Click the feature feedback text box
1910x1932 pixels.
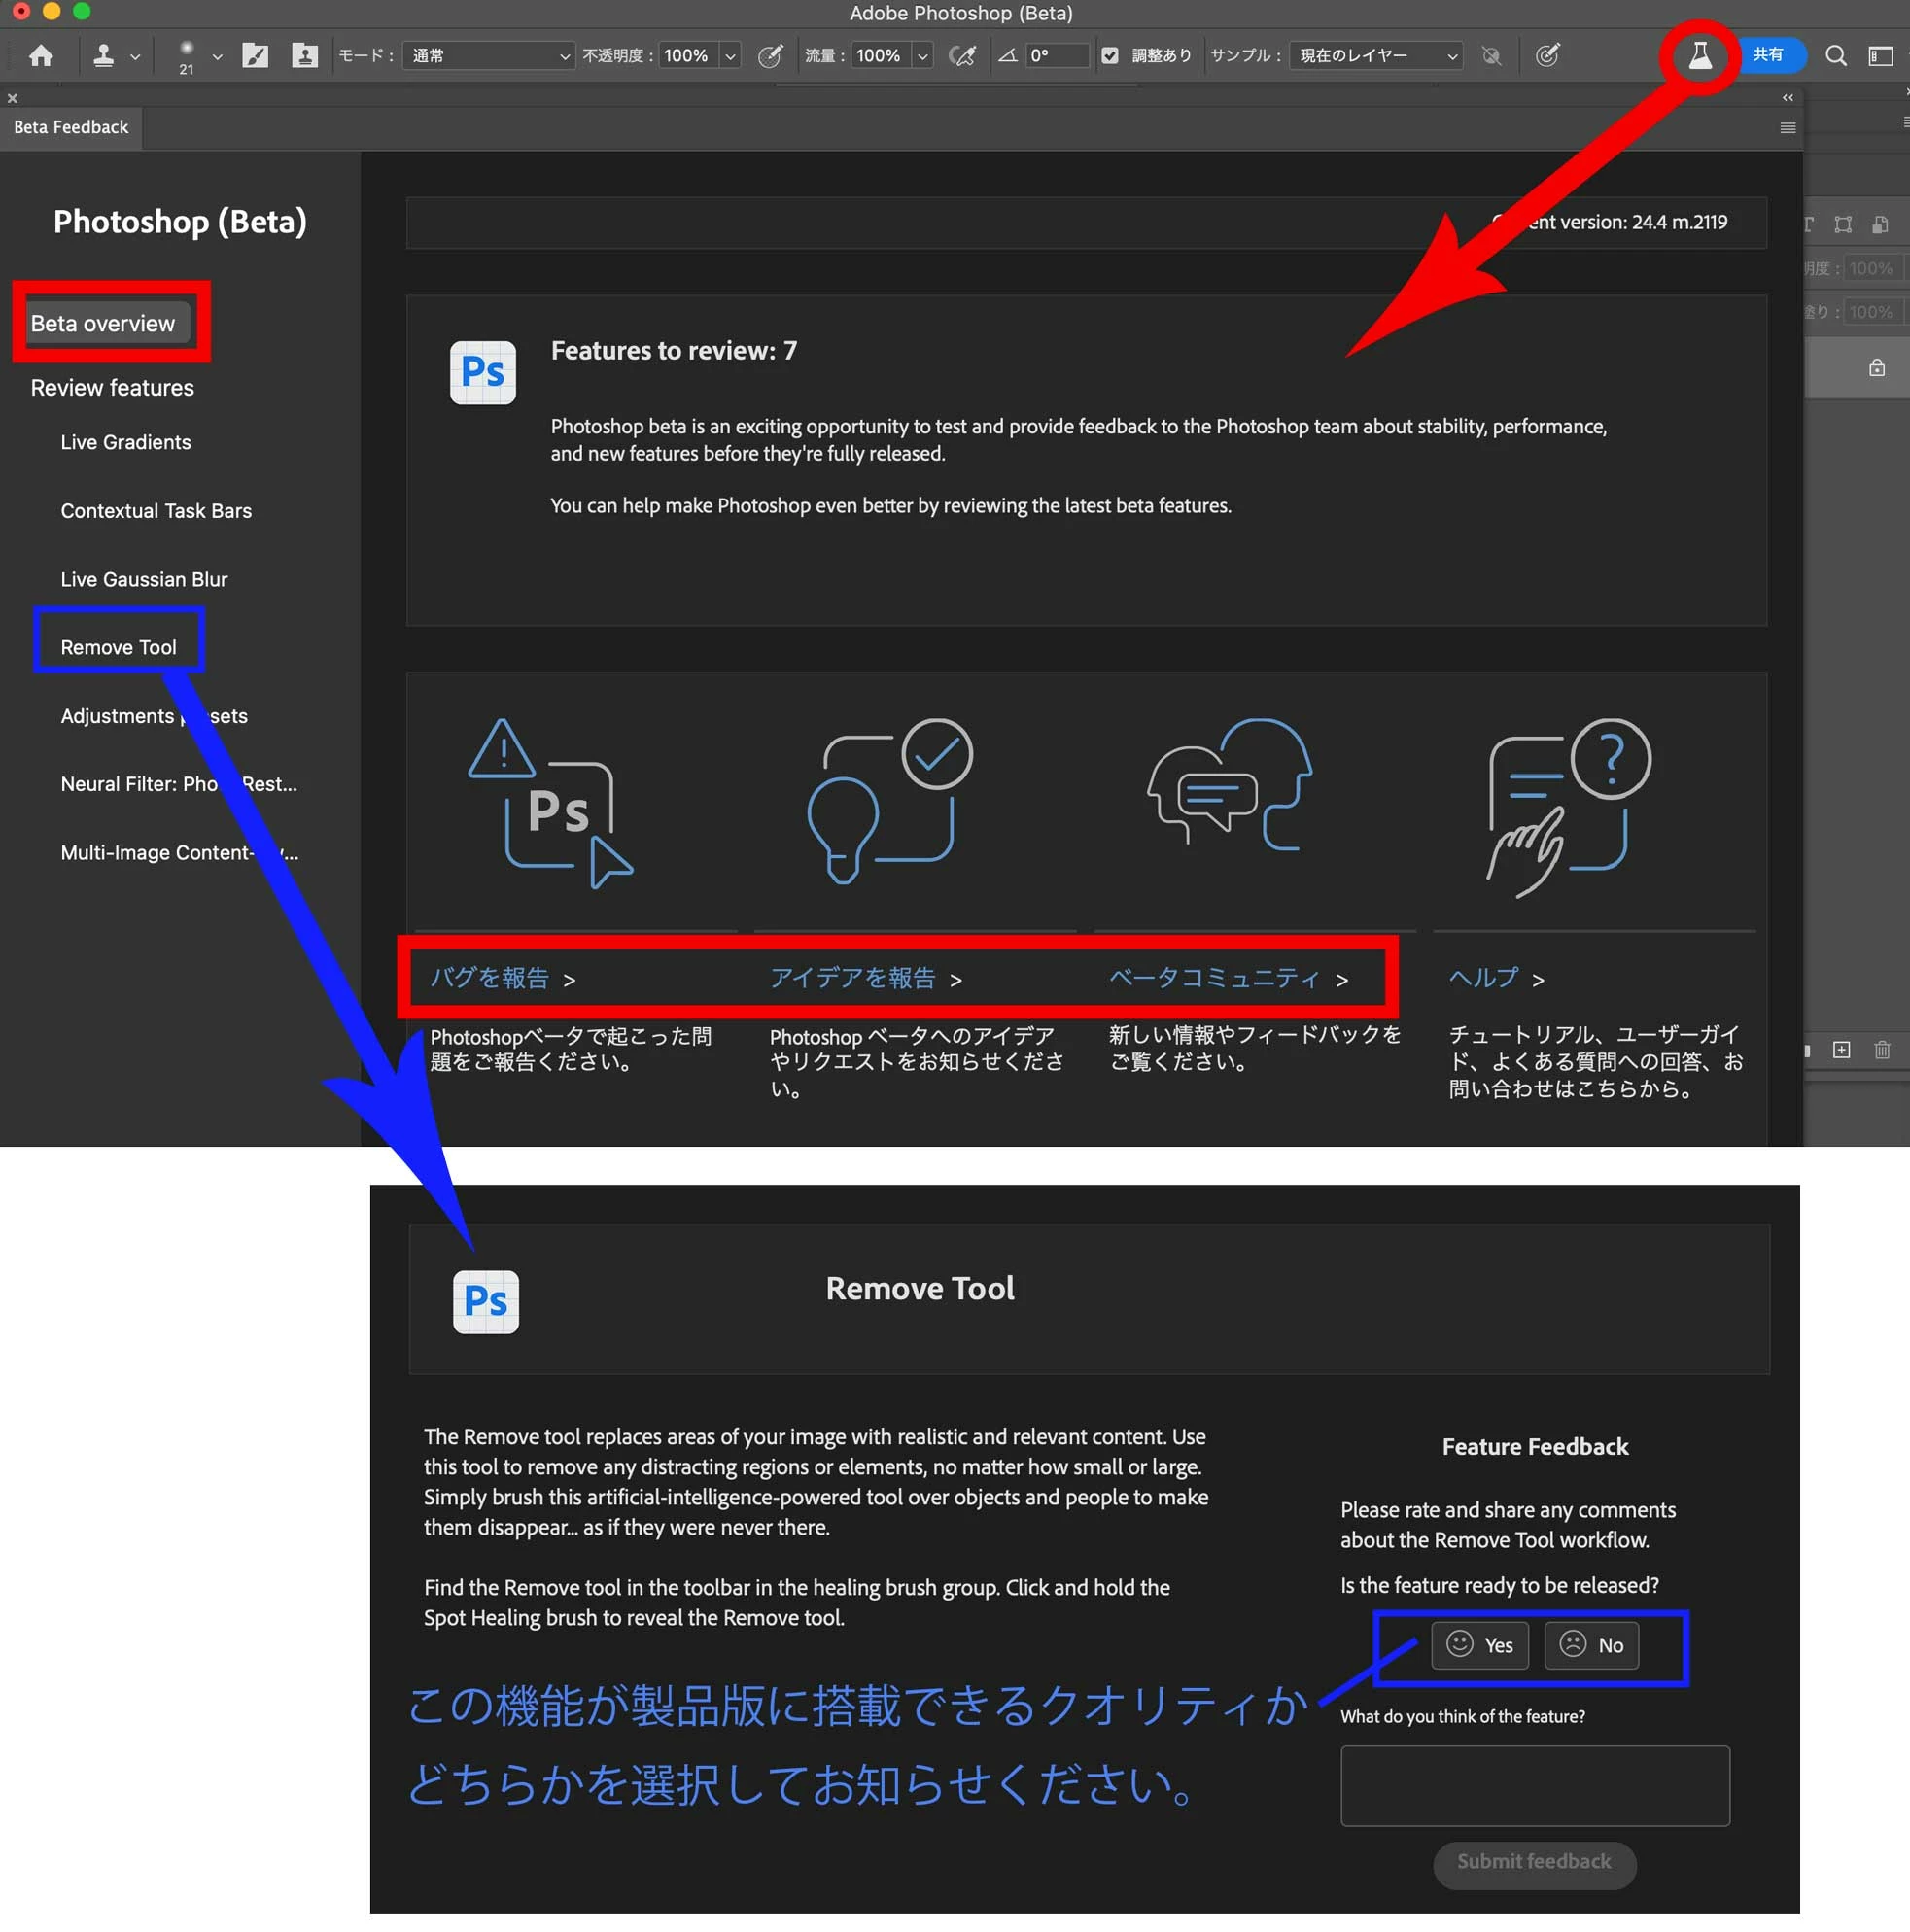point(1534,1785)
